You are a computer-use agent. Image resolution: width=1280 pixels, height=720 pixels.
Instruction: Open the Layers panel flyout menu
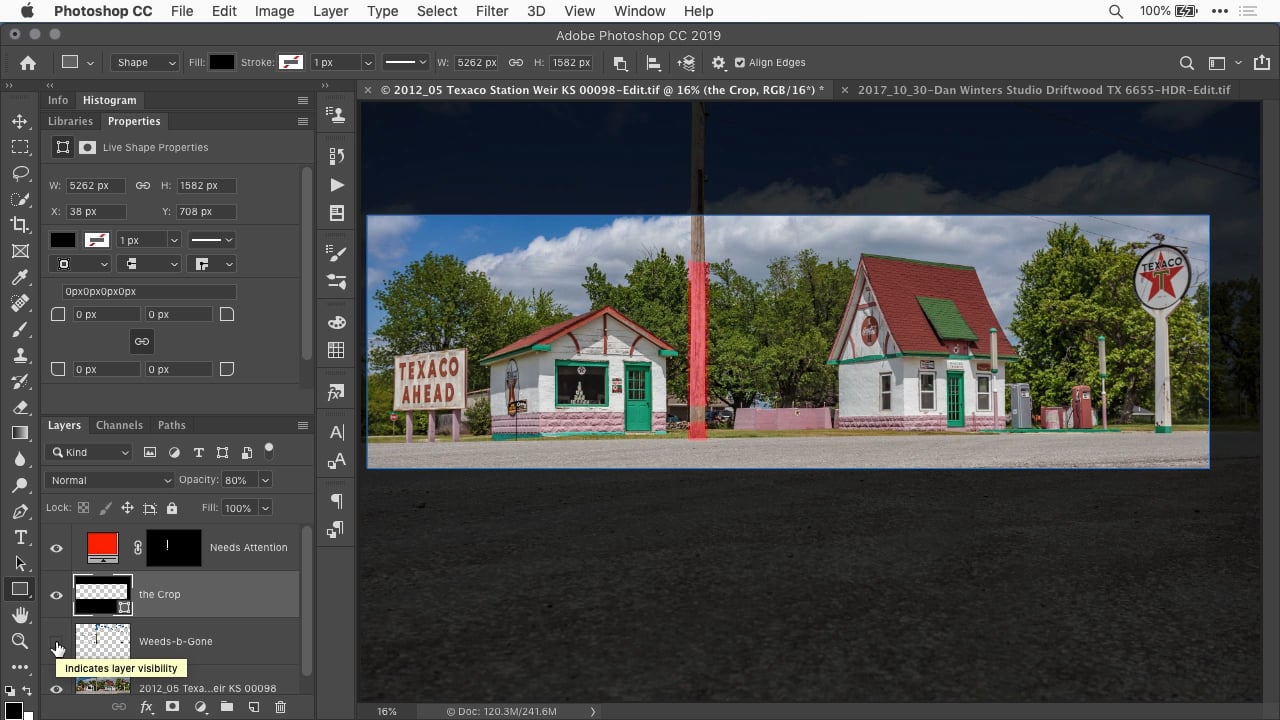point(302,425)
